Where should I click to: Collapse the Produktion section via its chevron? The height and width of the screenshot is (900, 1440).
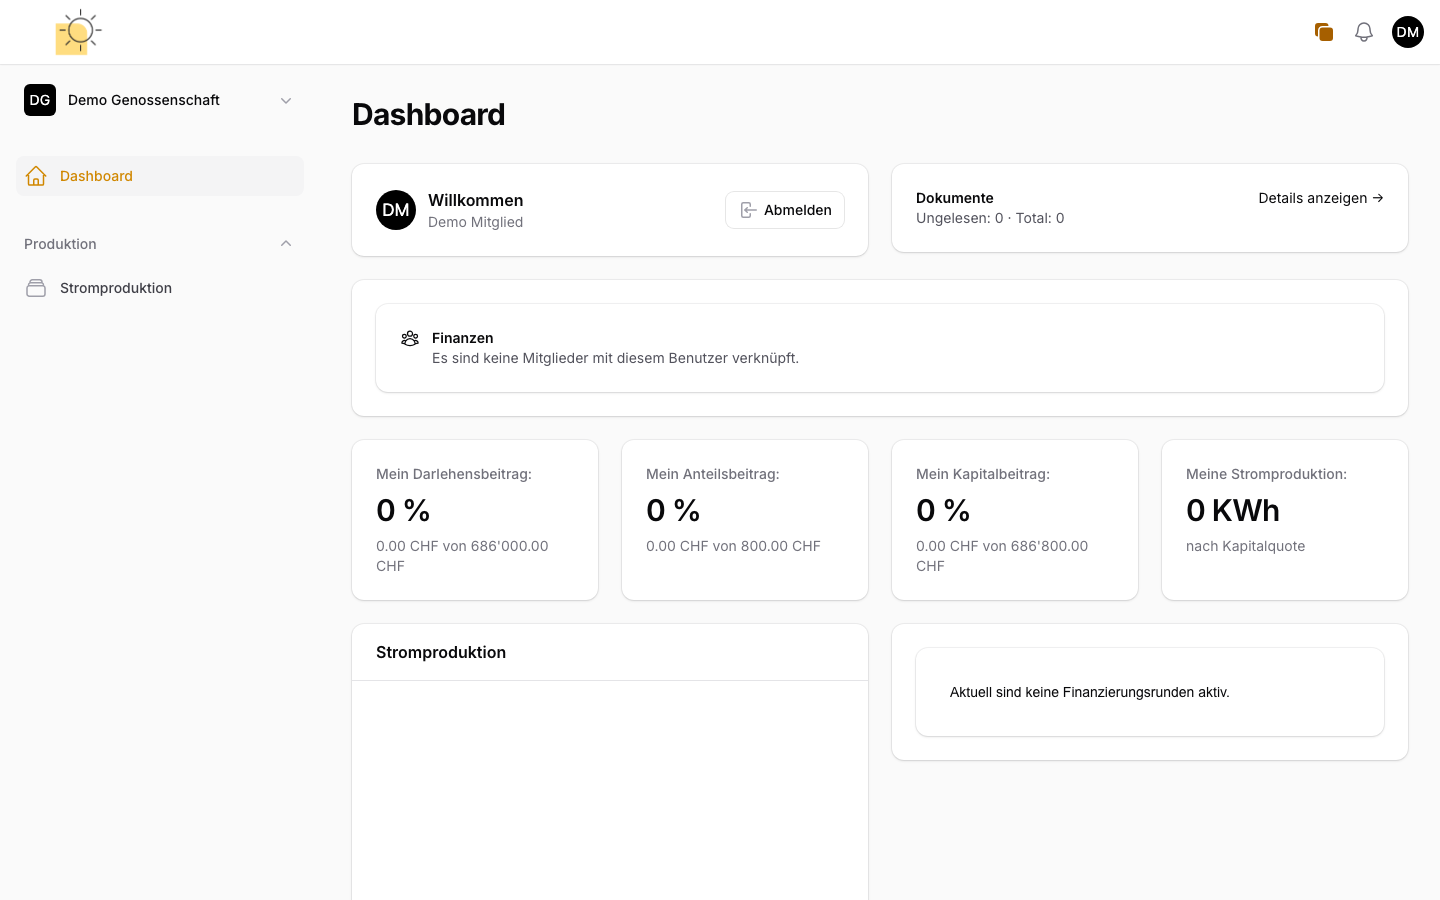286,243
